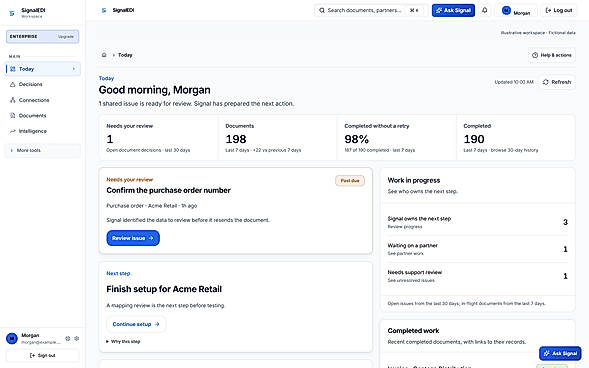Expand the Why this step disclosure
The image size is (589, 368).
coord(123,341)
